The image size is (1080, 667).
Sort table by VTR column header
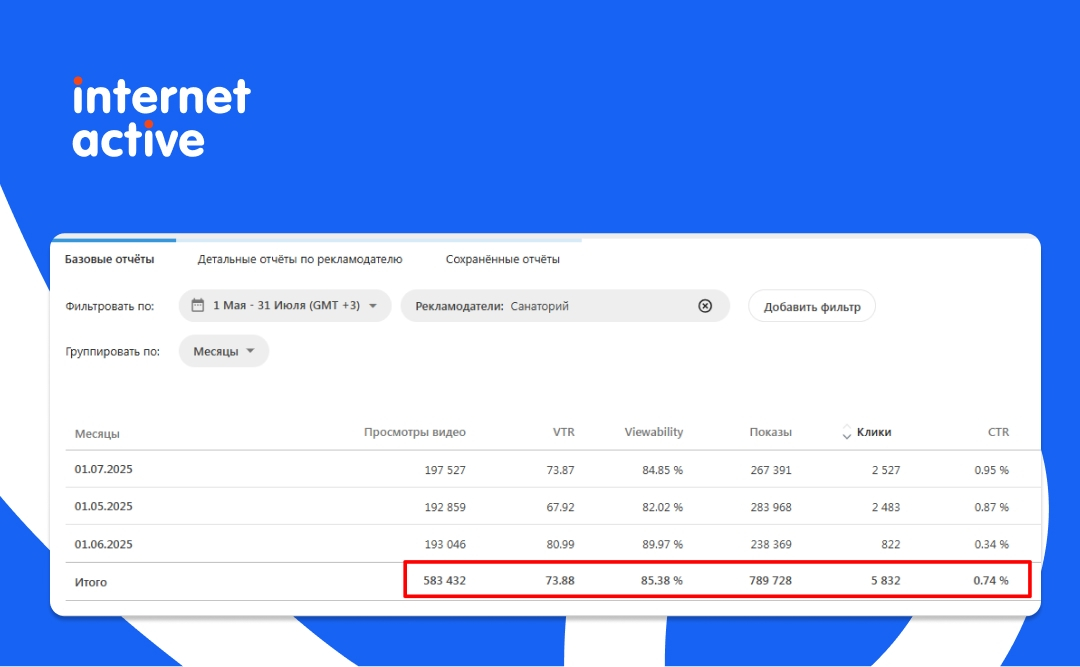[563, 432]
